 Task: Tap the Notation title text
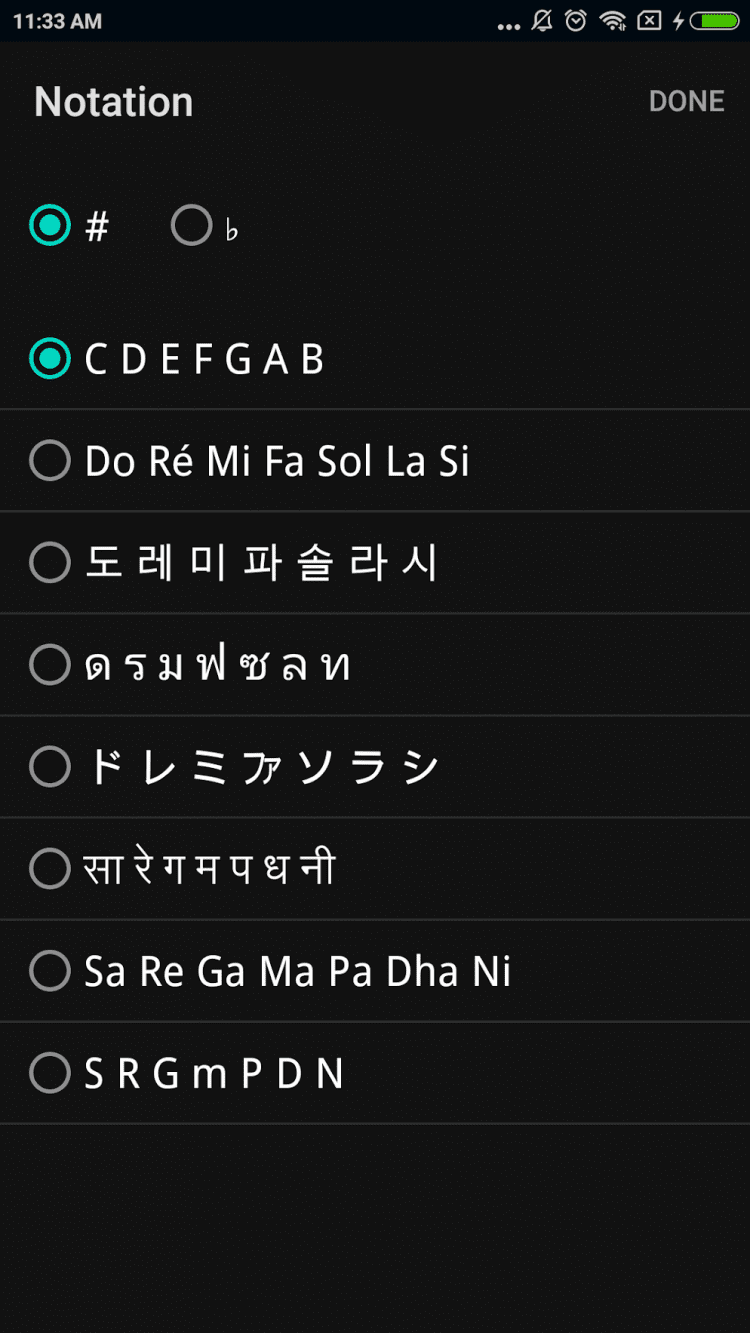pyautogui.click(x=114, y=102)
